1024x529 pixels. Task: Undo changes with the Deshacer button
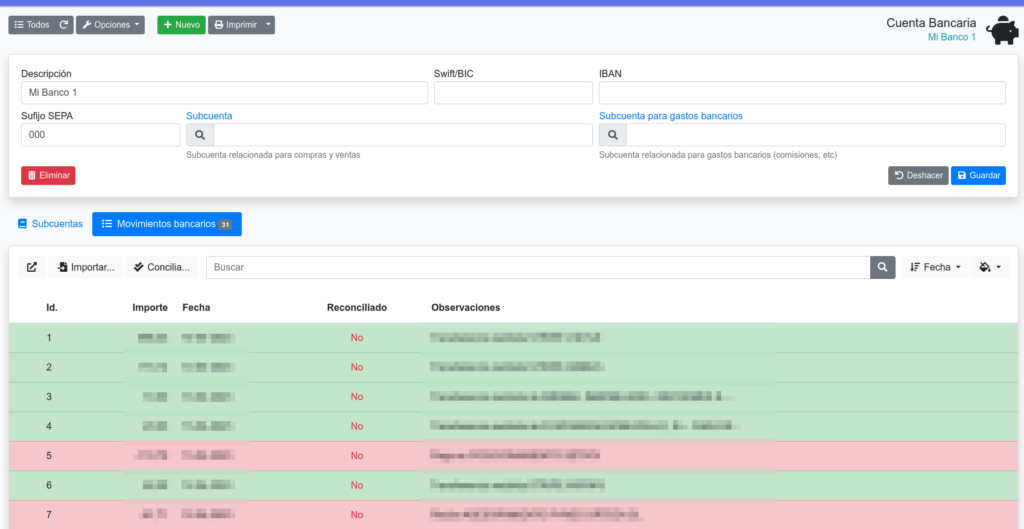point(917,175)
